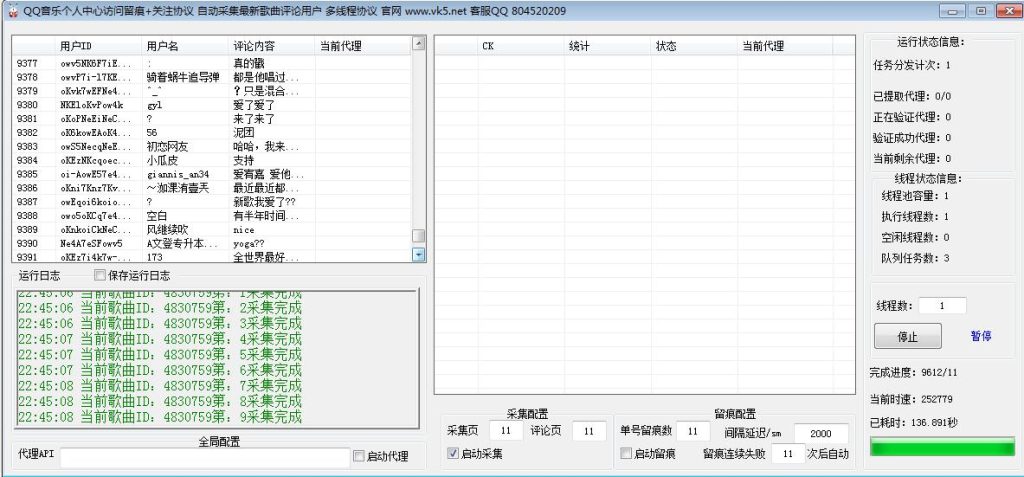Toggle the 启动留痕 checkbox
The image size is (1024, 477).
pos(626,454)
